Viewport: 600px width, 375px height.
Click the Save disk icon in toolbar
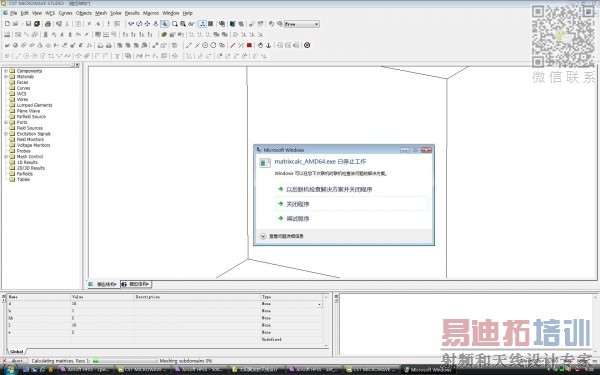click(x=28, y=24)
